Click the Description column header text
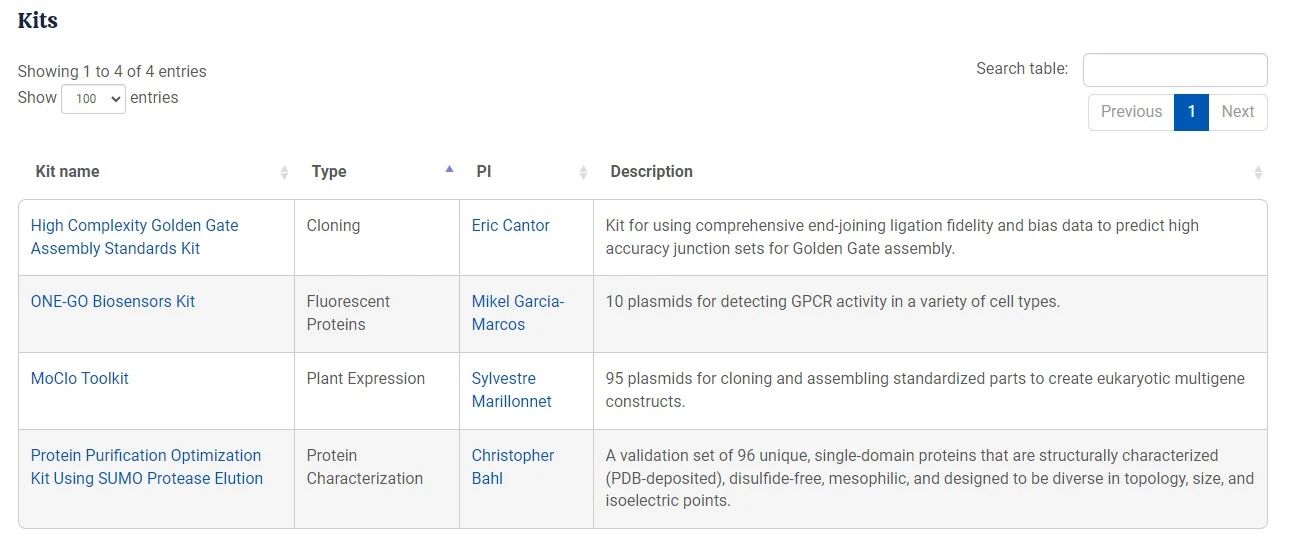The height and width of the screenshot is (543, 1305). pyautogui.click(x=651, y=172)
